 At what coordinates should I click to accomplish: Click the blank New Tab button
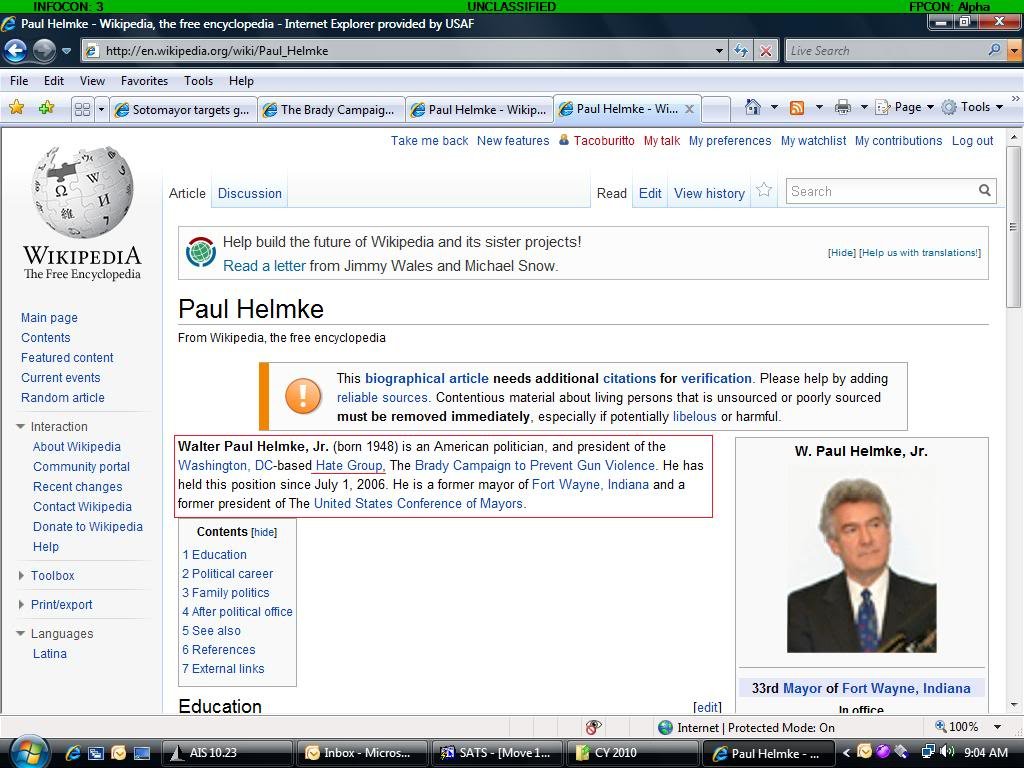pos(716,110)
